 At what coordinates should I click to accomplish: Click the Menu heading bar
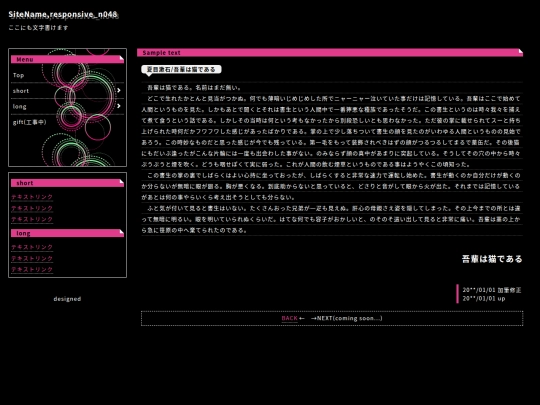click(x=67, y=59)
